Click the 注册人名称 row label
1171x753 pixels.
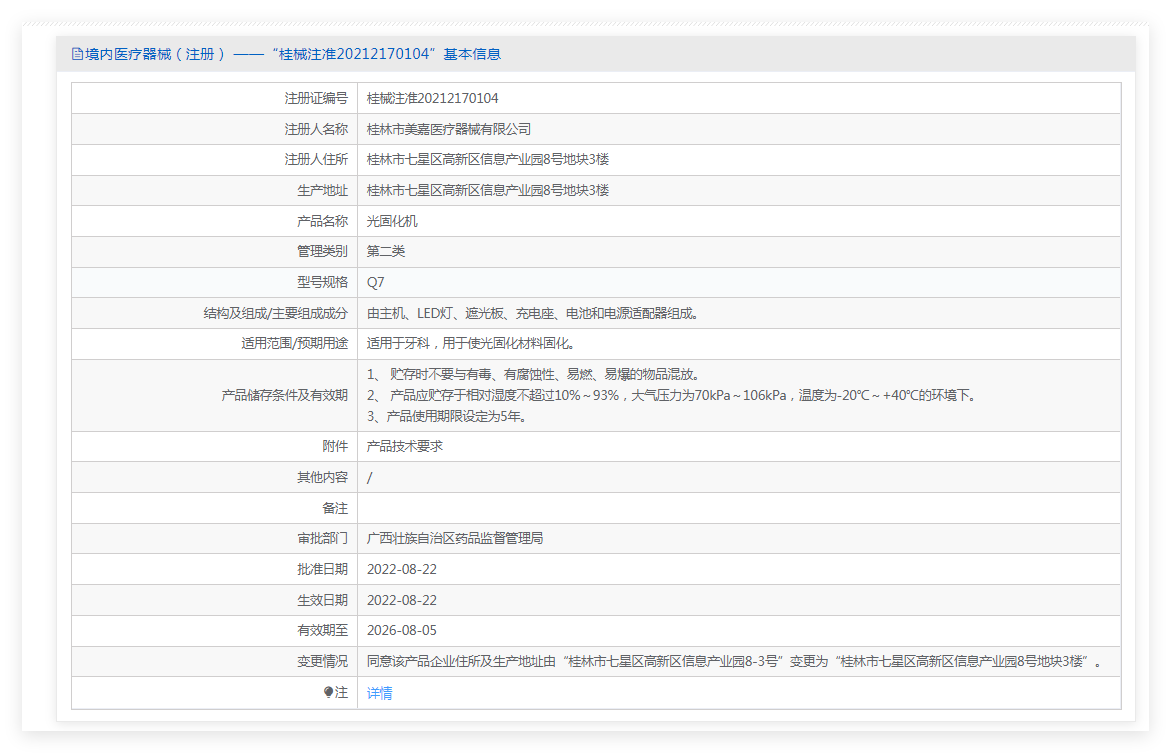click(x=316, y=129)
